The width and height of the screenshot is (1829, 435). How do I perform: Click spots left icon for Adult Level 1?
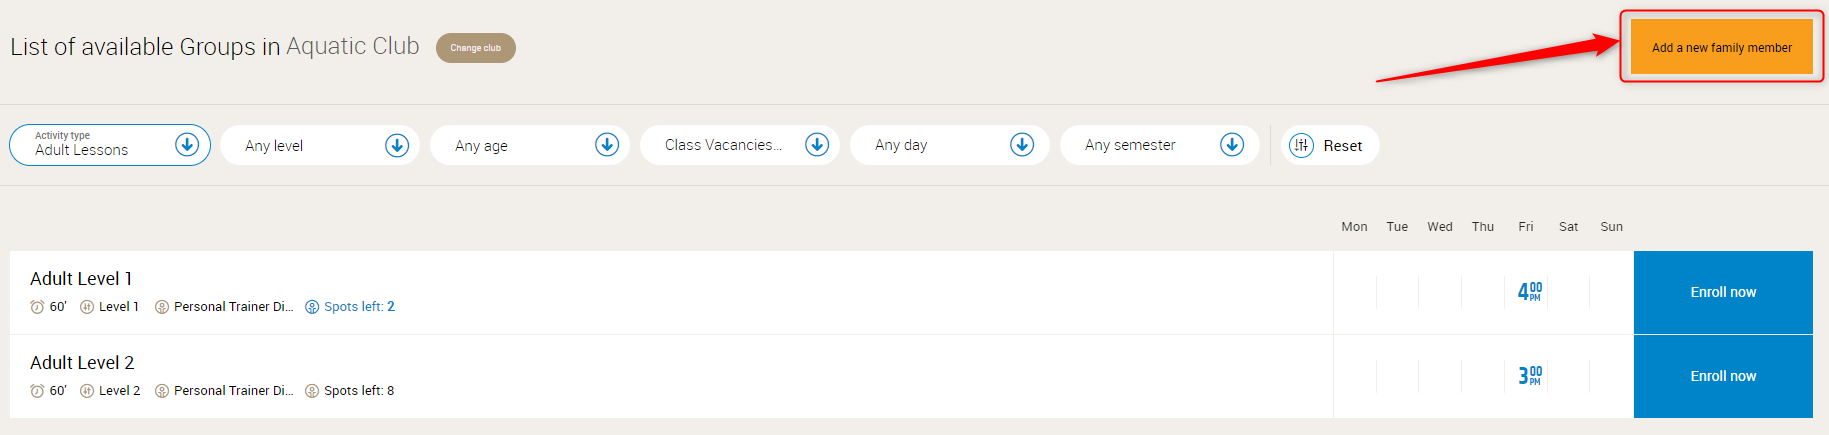click(x=312, y=307)
